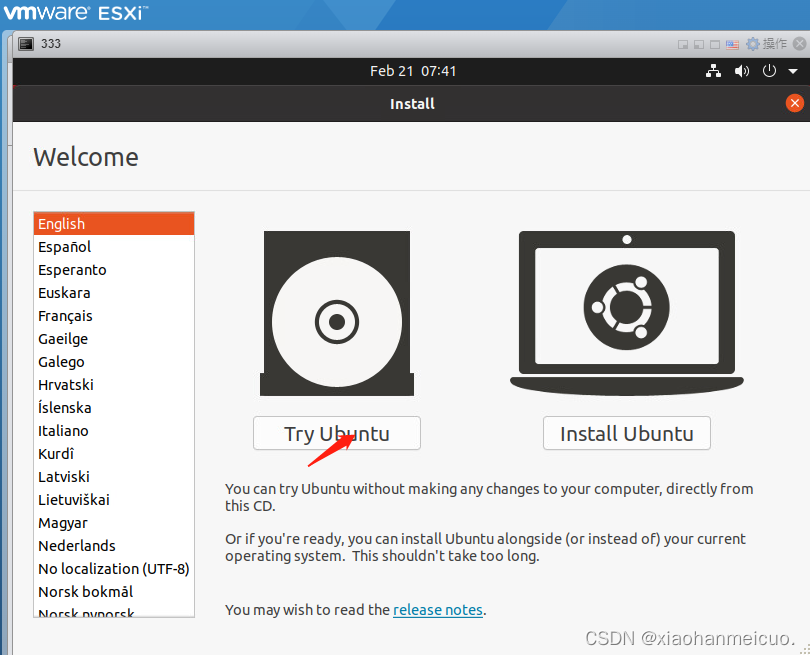This screenshot has width=810, height=655.
Task: Select Gaeilge in the language list
Action: [x=114, y=339]
